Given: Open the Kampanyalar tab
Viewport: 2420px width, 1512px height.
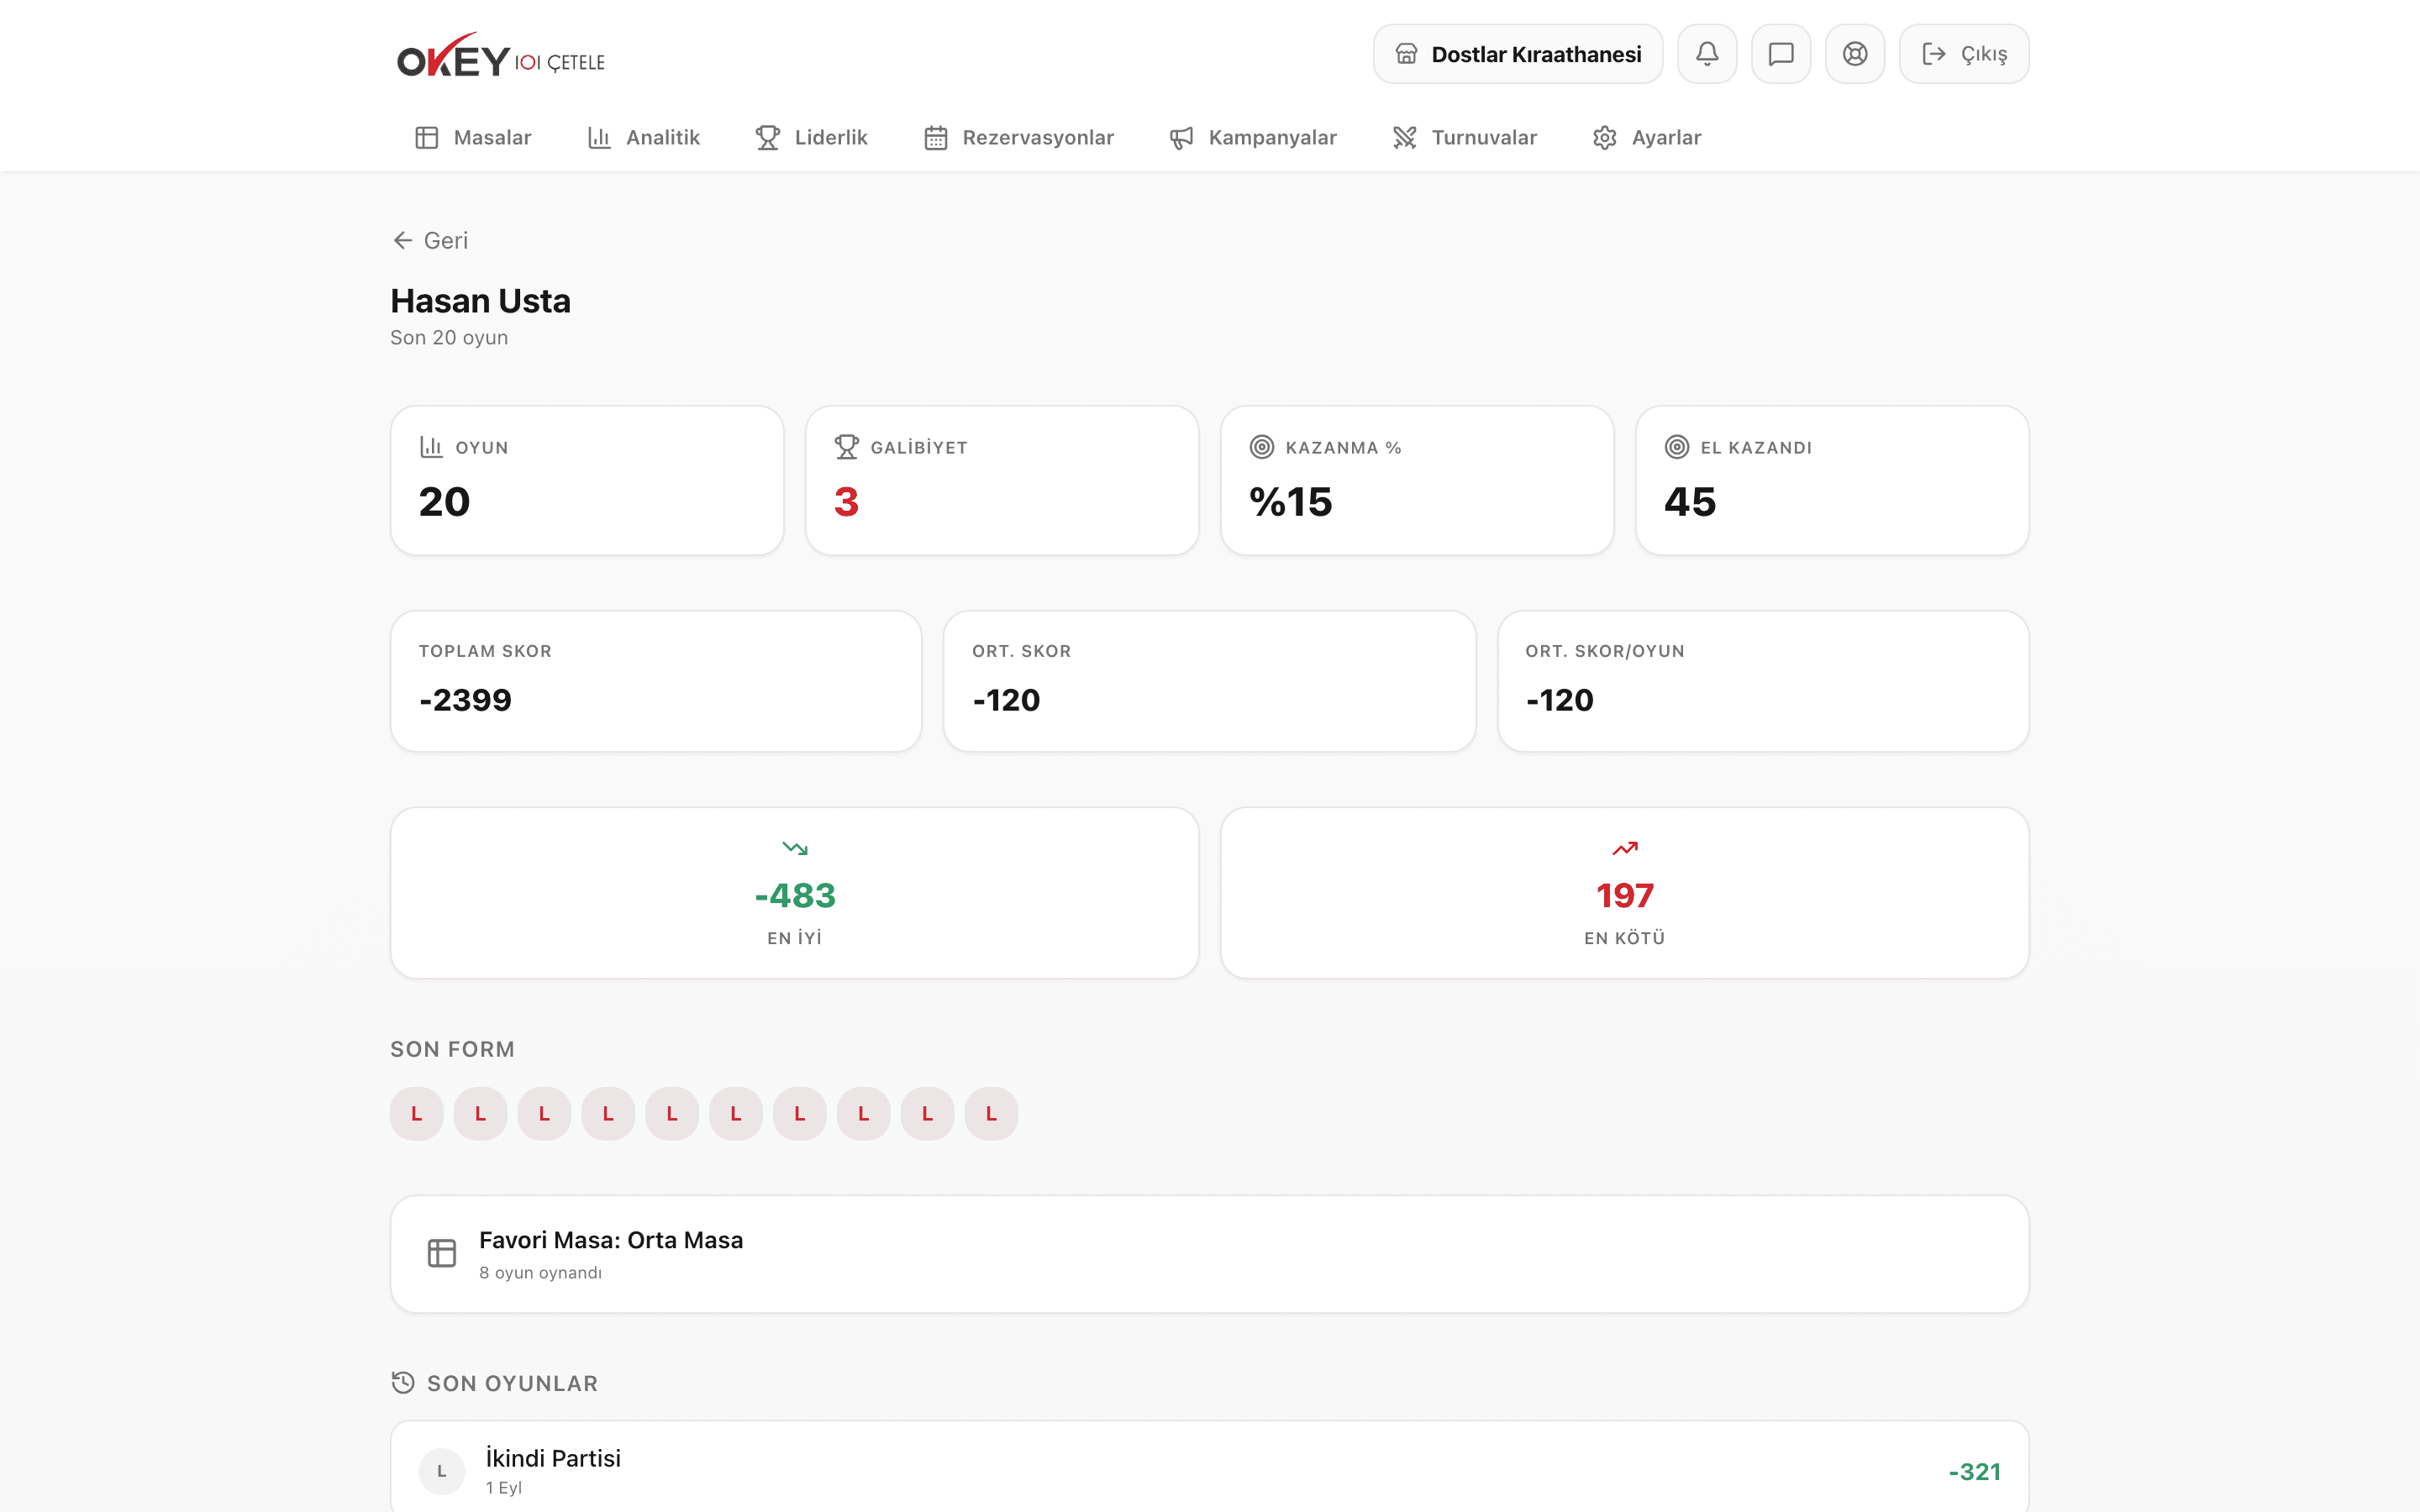Looking at the screenshot, I should tap(1253, 138).
